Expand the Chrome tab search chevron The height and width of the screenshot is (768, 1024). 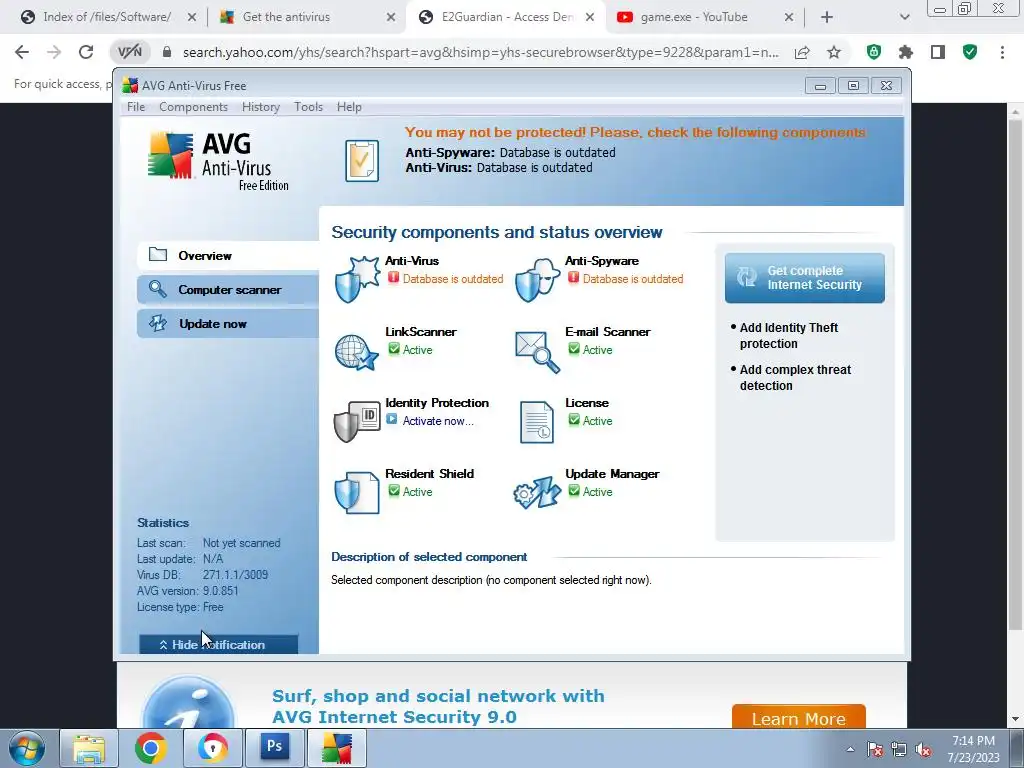904,17
